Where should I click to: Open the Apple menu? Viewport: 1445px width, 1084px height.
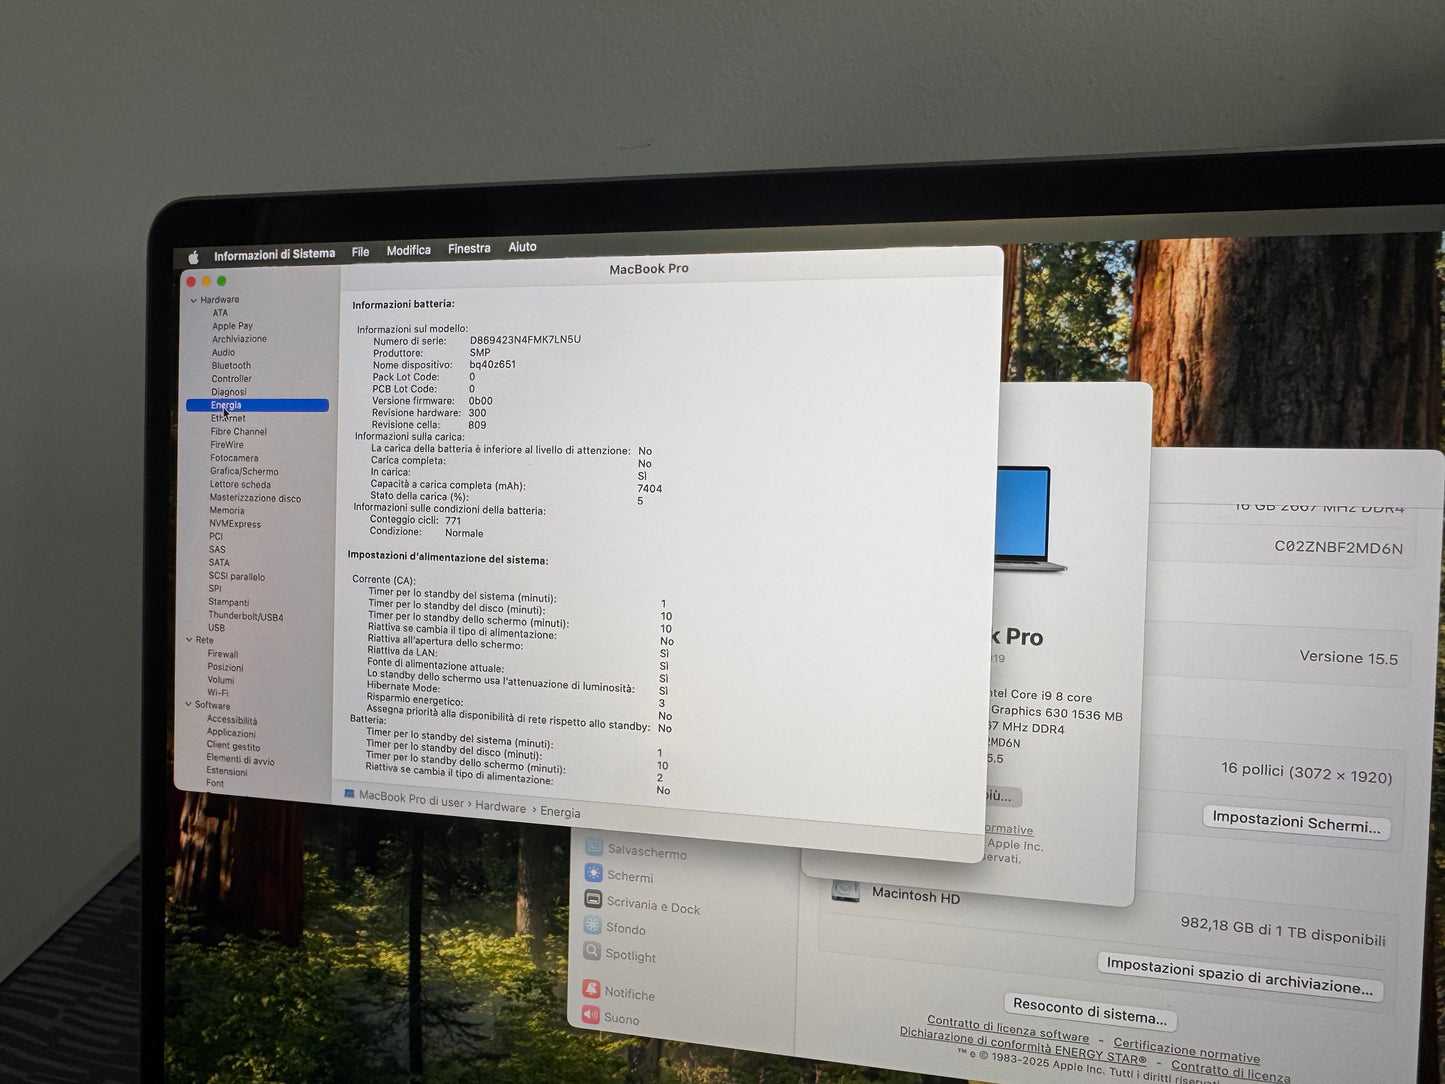(193, 257)
